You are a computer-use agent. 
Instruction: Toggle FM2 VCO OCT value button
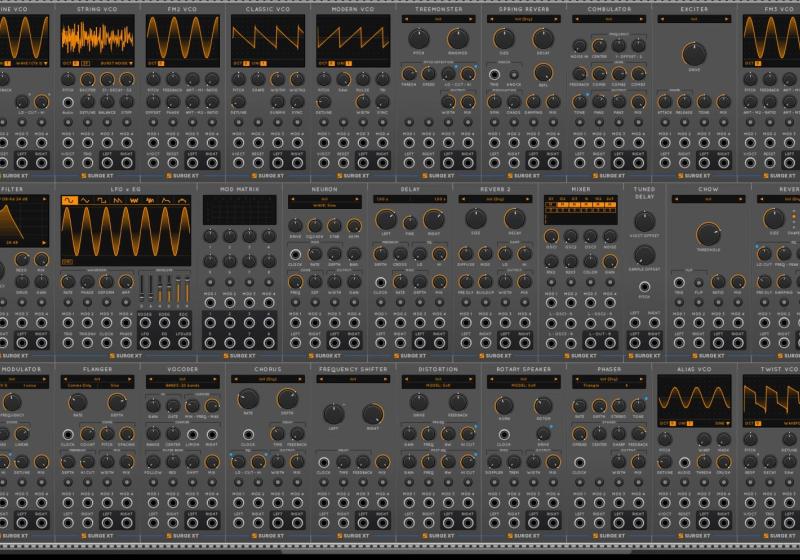tap(161, 64)
